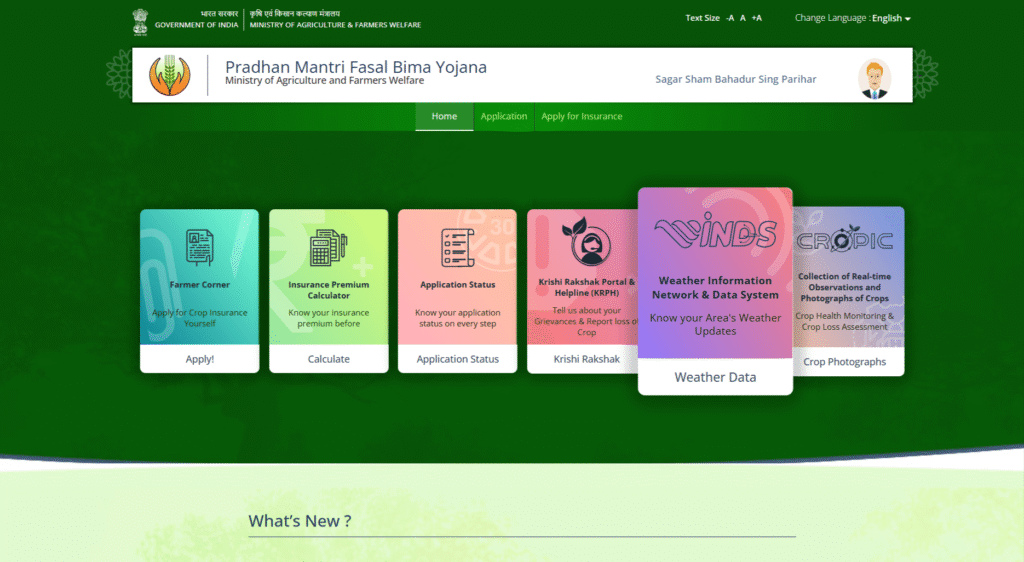Click the Insurance Premium Calculator icon
This screenshot has height=562, width=1024.
click(x=328, y=247)
